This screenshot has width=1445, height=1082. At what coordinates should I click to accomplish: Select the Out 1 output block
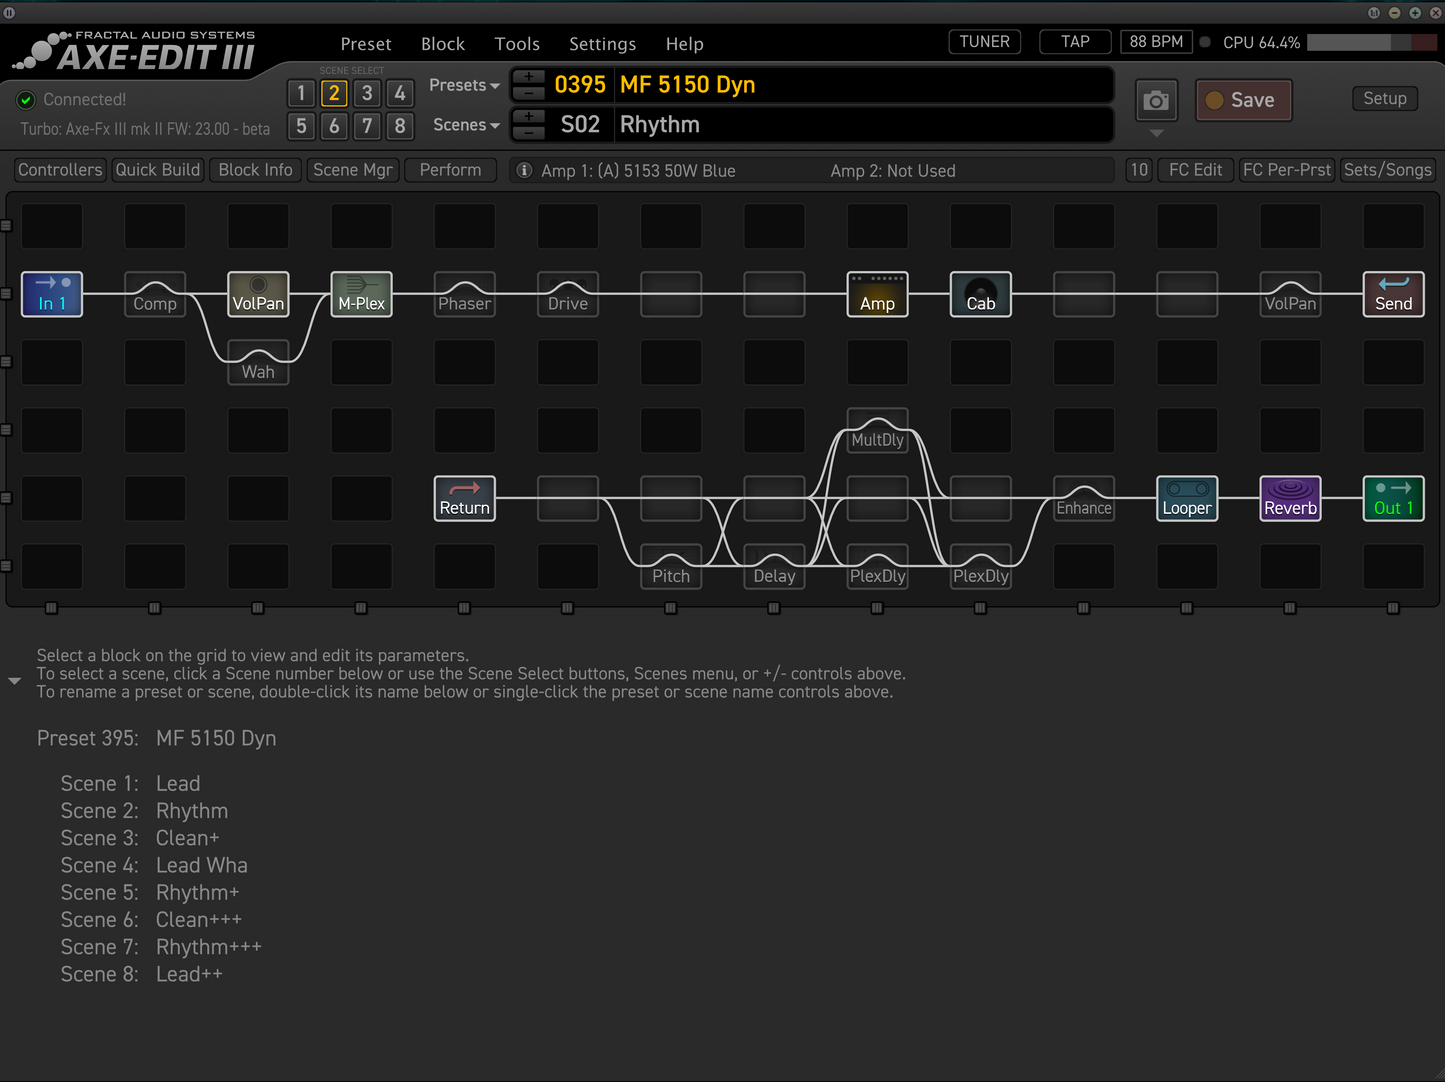tap(1393, 498)
